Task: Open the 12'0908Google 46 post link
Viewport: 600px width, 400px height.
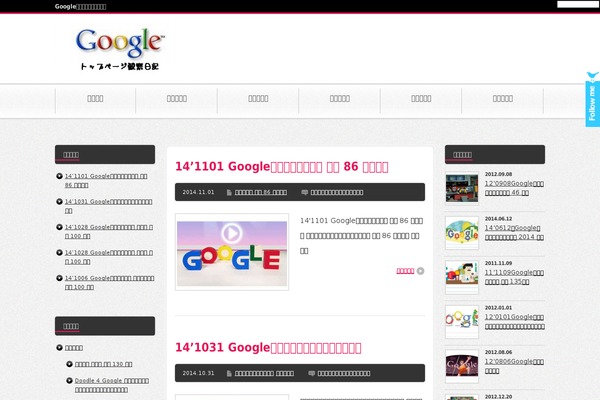Action: (514, 188)
